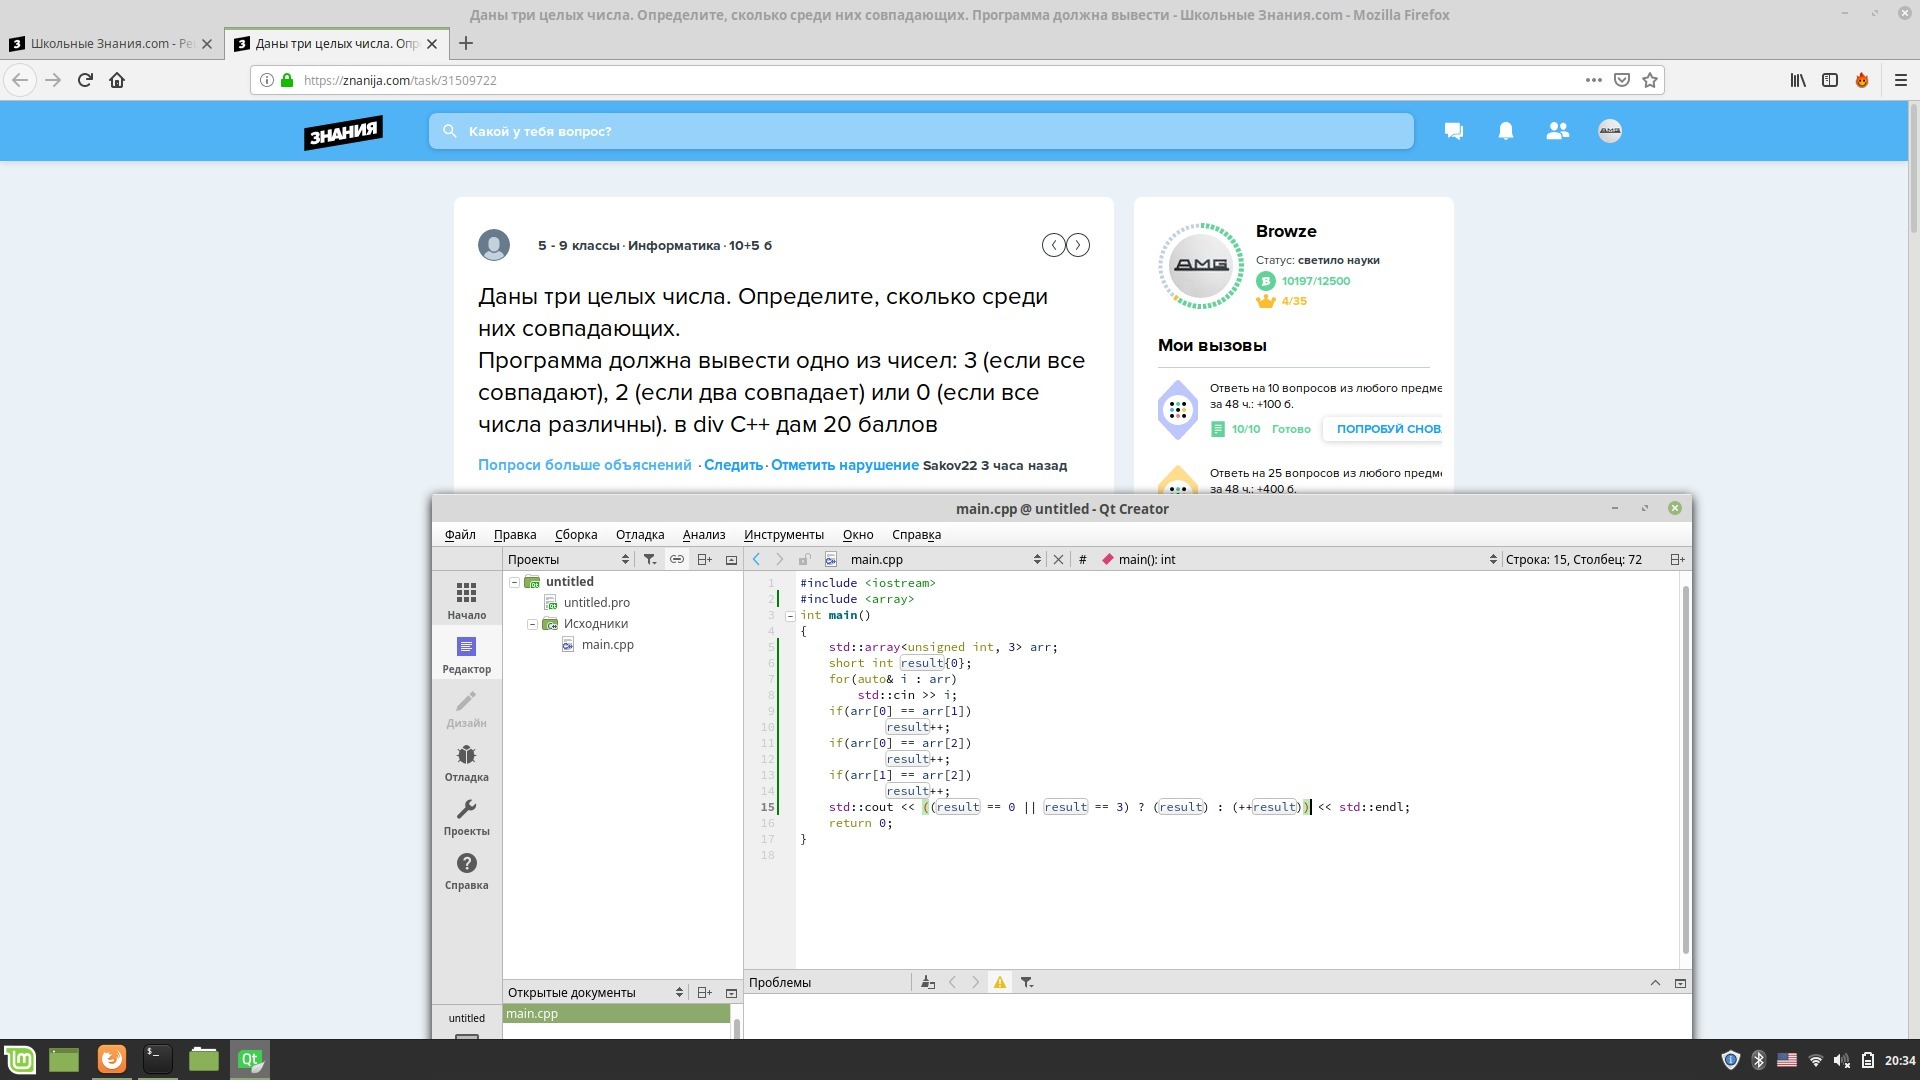
Task: Switch to Школьные Знания.com first tab
Action: [110, 44]
